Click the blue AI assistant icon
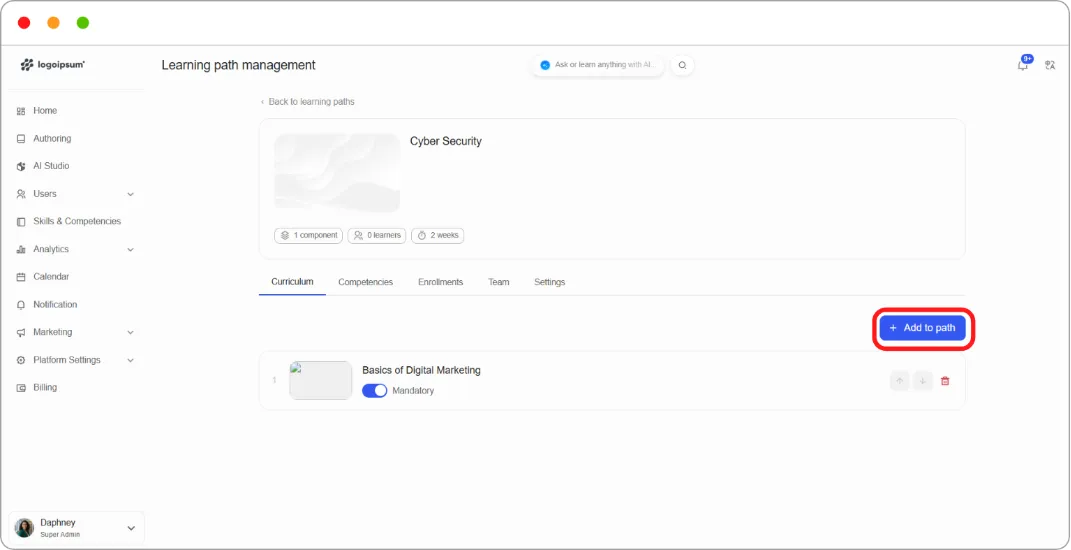This screenshot has width=1071, height=550. pyautogui.click(x=545, y=65)
